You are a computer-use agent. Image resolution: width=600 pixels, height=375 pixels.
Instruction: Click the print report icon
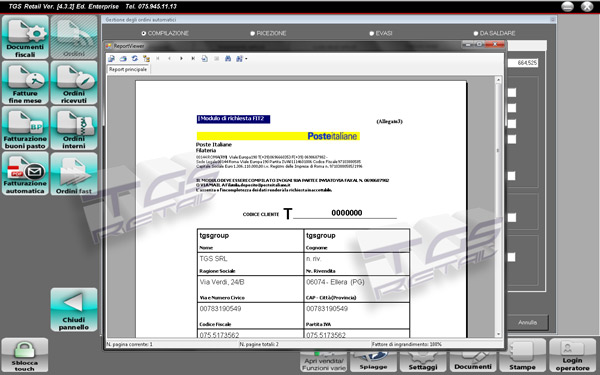point(123,59)
